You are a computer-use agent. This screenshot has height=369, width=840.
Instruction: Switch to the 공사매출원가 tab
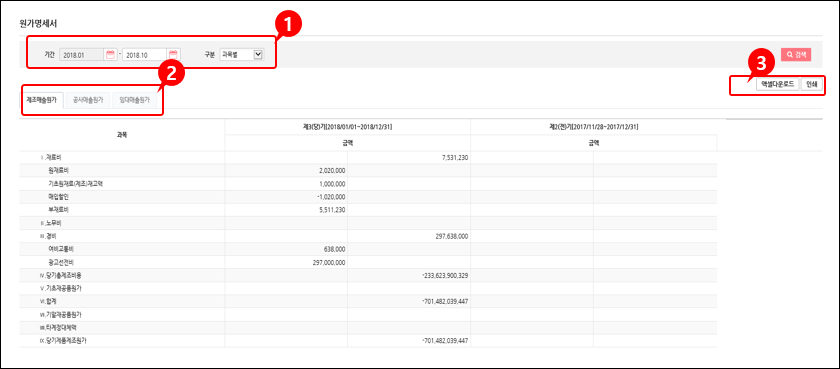pos(88,100)
